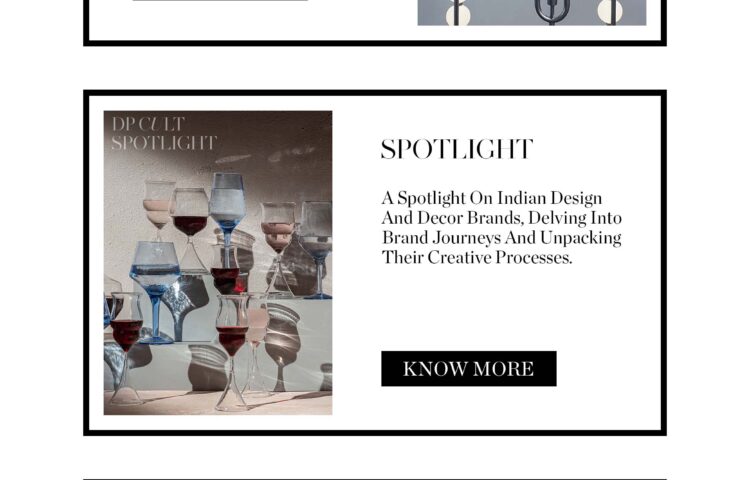Click the KNOW MORE button
750x480 pixels.
tap(468, 369)
